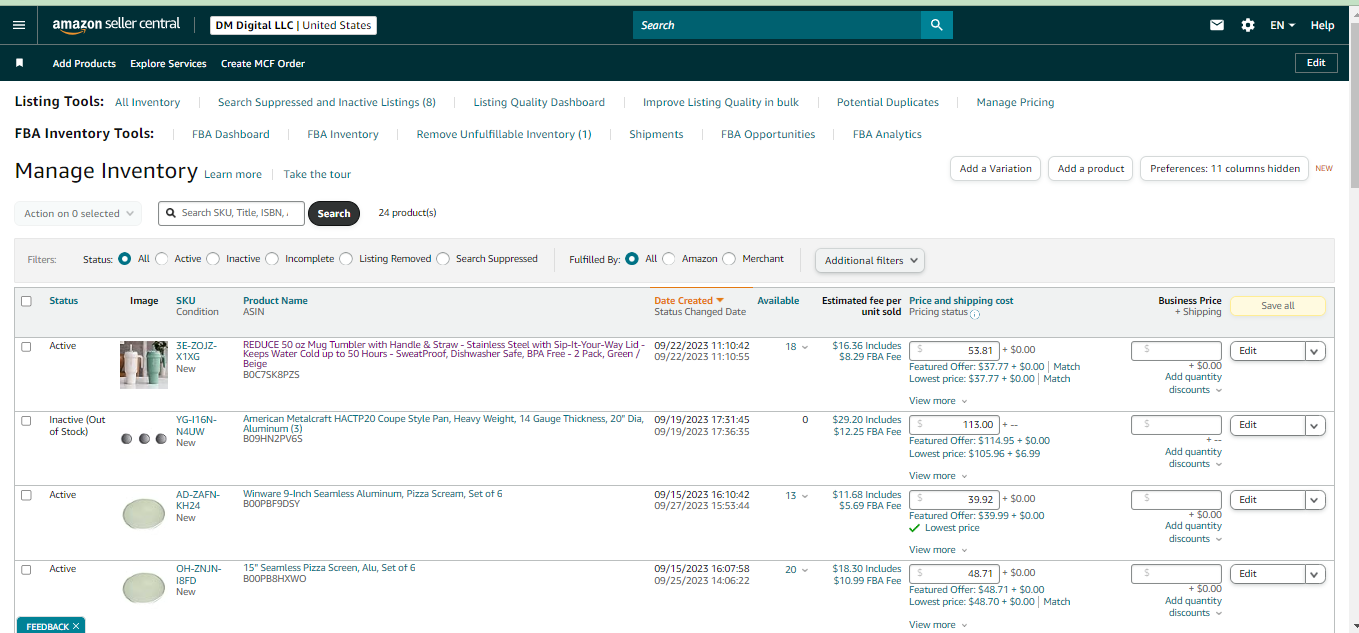Click the sort arrow on Date Created
Screen dimensions: 1359x633
(719, 300)
